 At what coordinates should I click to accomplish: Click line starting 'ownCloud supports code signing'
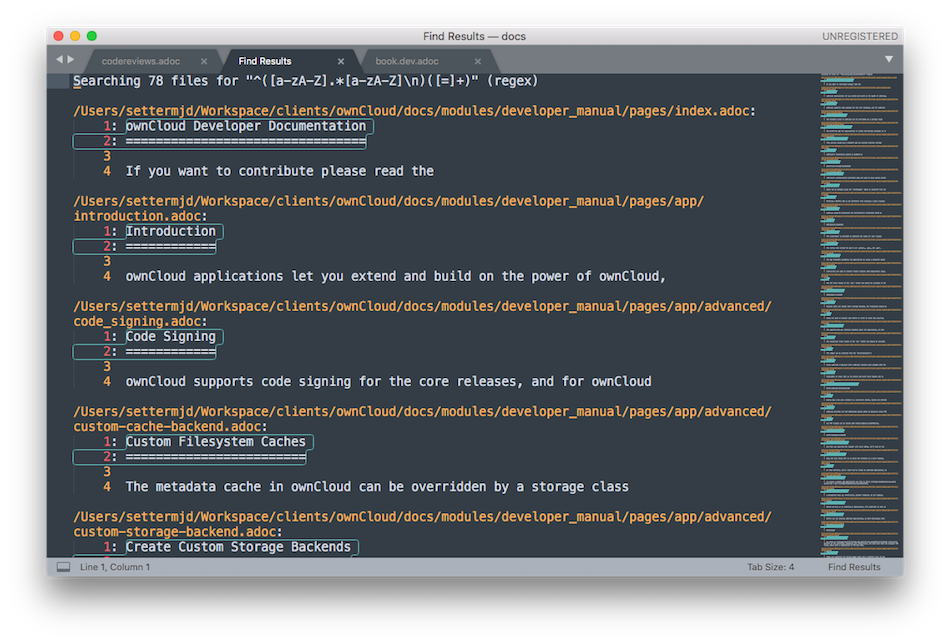coord(388,381)
